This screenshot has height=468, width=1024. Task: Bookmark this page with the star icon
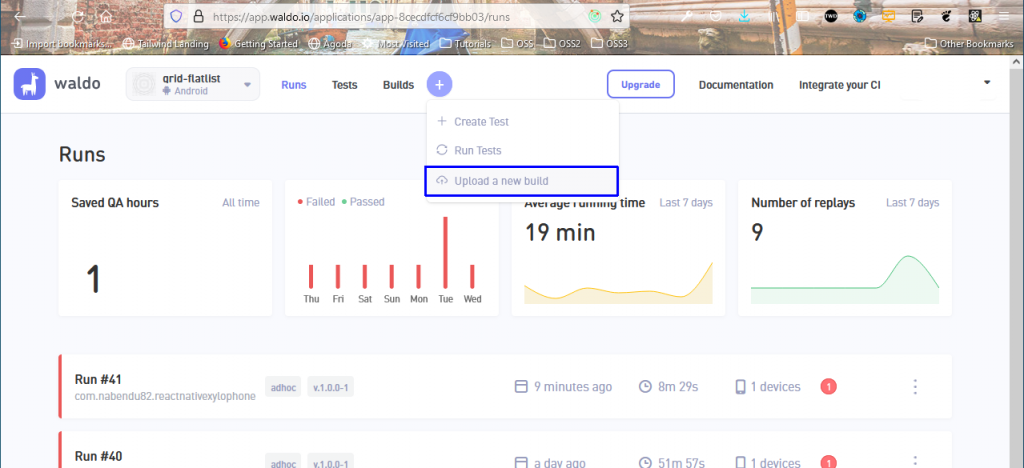[x=617, y=17]
